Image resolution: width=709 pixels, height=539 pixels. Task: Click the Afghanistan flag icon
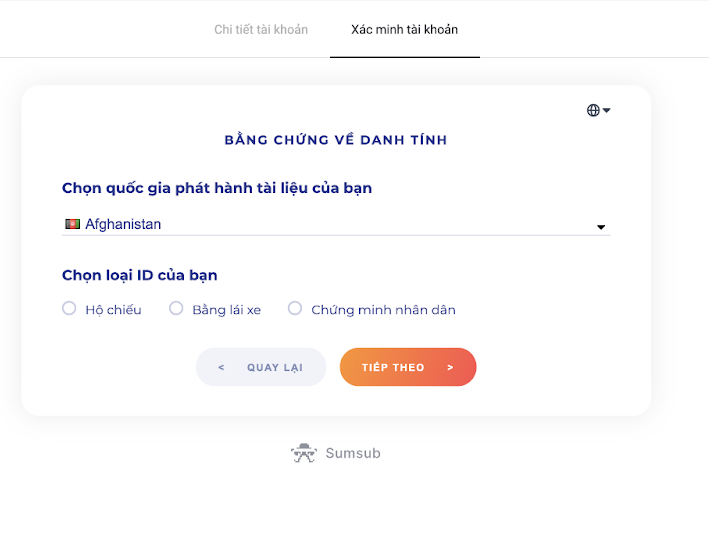73,225
